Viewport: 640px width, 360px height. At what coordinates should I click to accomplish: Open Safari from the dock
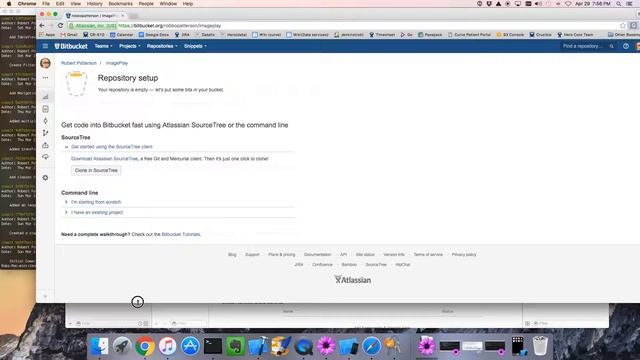tap(371, 346)
